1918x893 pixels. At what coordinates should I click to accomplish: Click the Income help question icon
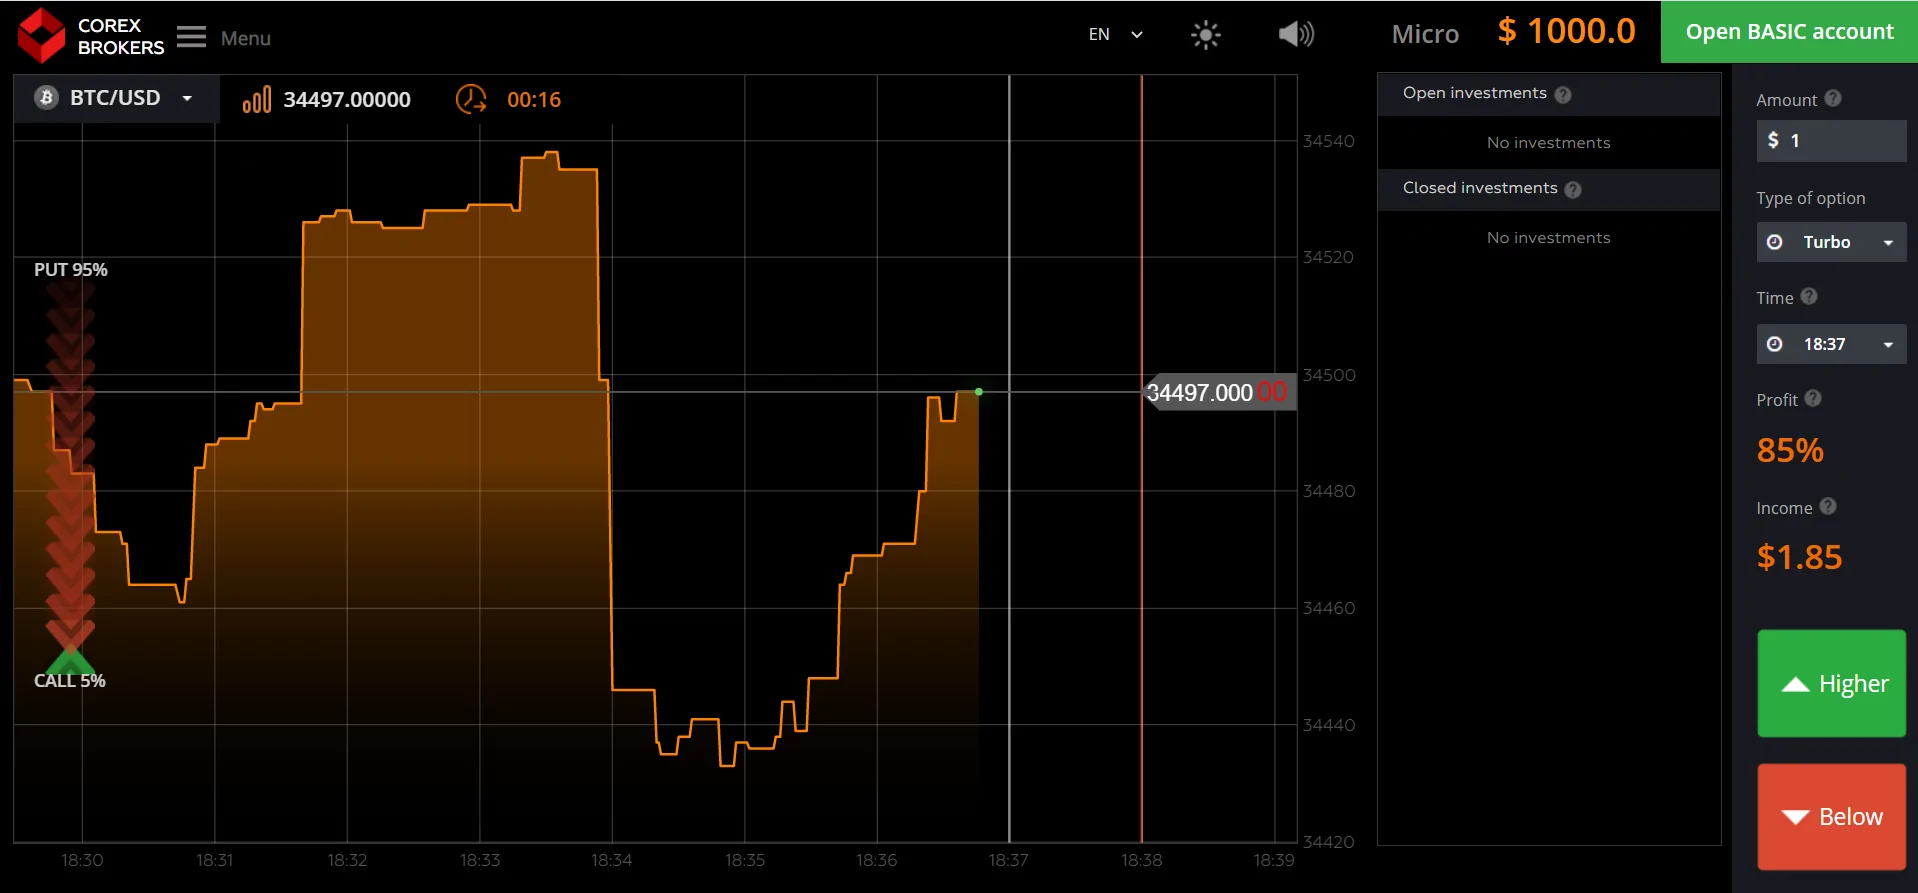click(x=1828, y=506)
